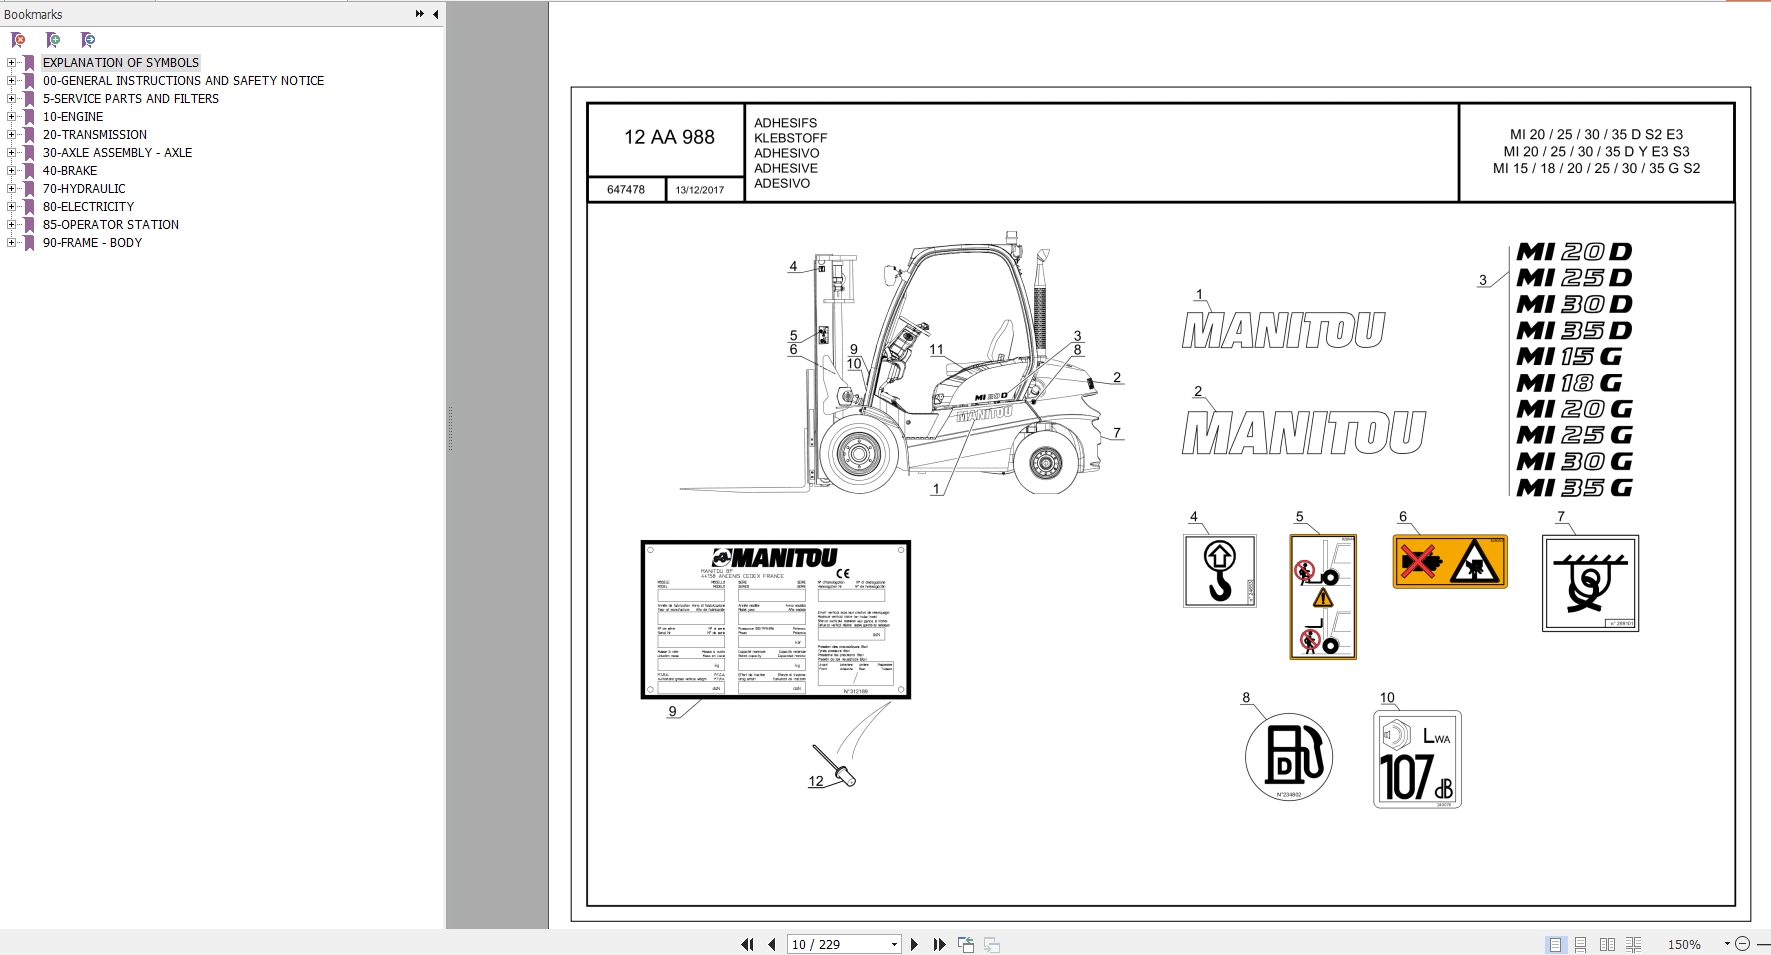Click the go to bookmark arrow icon
This screenshot has width=1771, height=955.
88,40
